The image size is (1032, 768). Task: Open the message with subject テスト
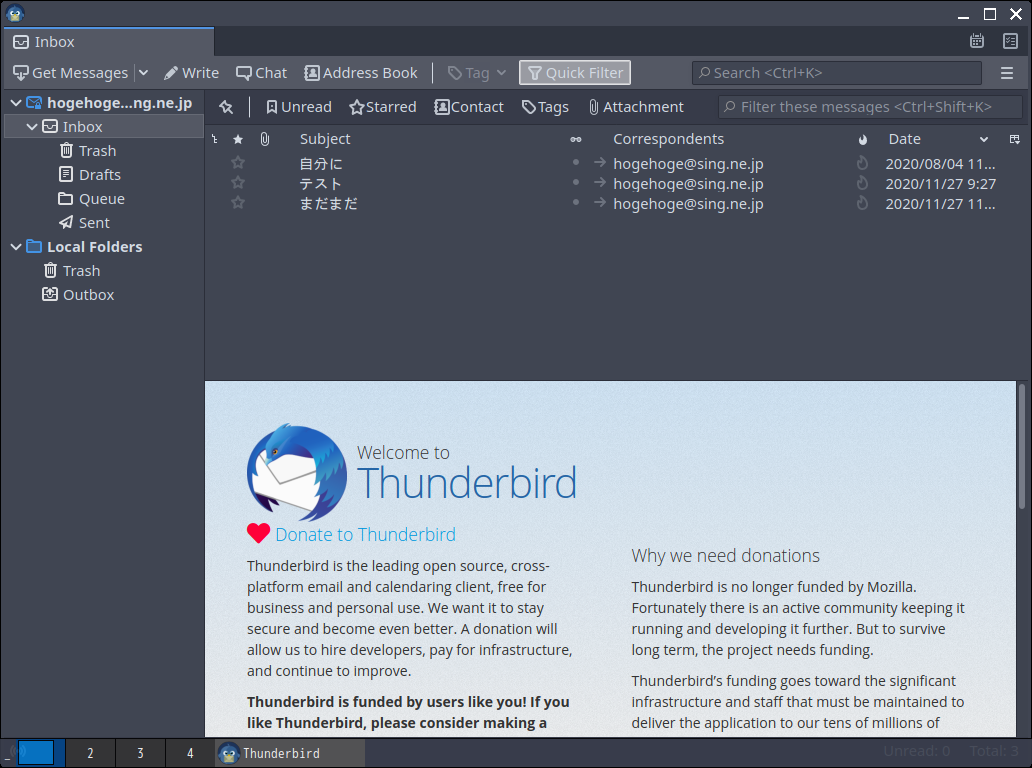tap(321, 184)
